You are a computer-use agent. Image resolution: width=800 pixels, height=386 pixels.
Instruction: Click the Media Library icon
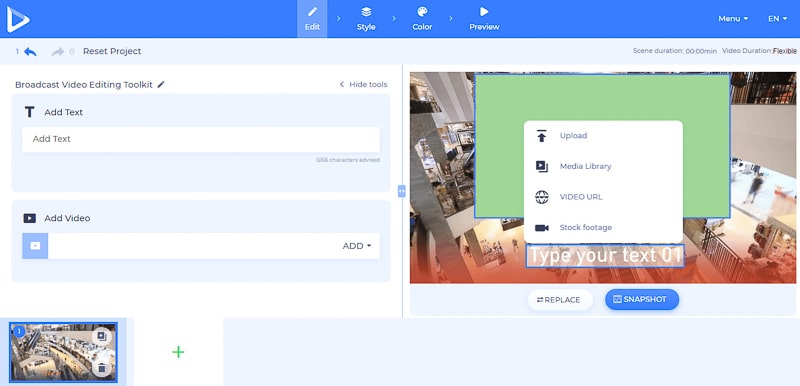[x=542, y=166]
